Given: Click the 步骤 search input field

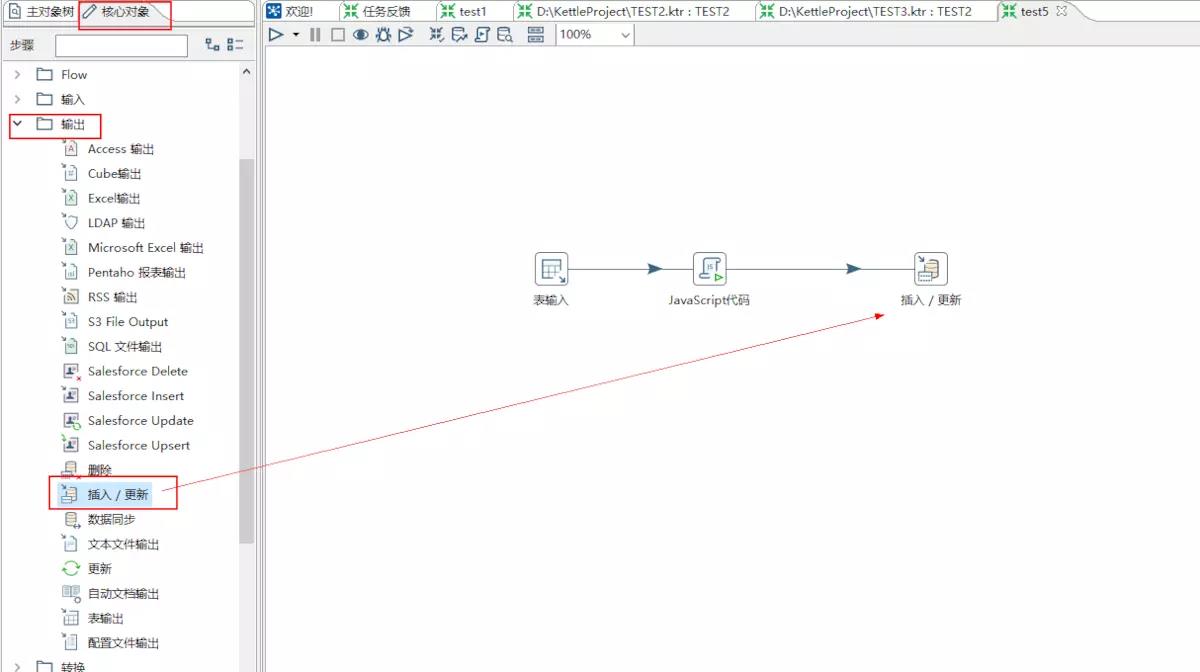Looking at the screenshot, I should point(121,45).
